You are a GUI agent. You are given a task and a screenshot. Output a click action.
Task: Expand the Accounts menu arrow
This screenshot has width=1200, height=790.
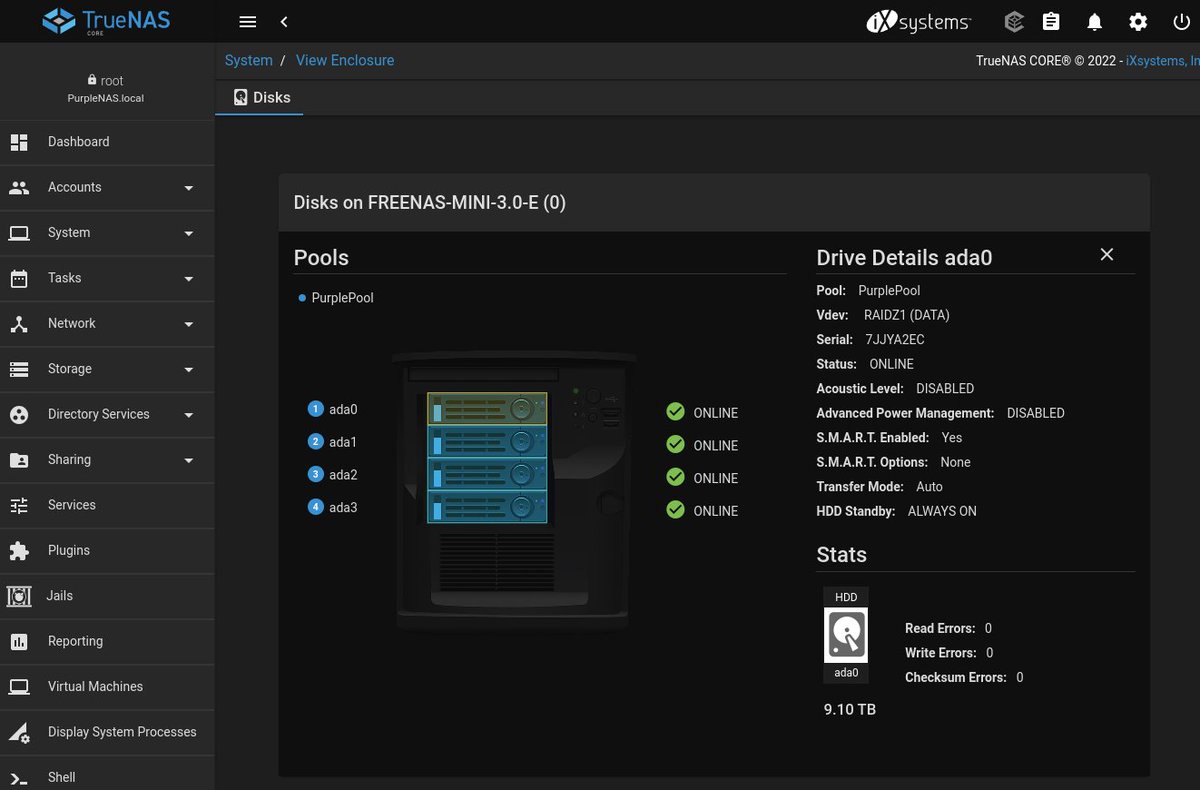(x=189, y=188)
